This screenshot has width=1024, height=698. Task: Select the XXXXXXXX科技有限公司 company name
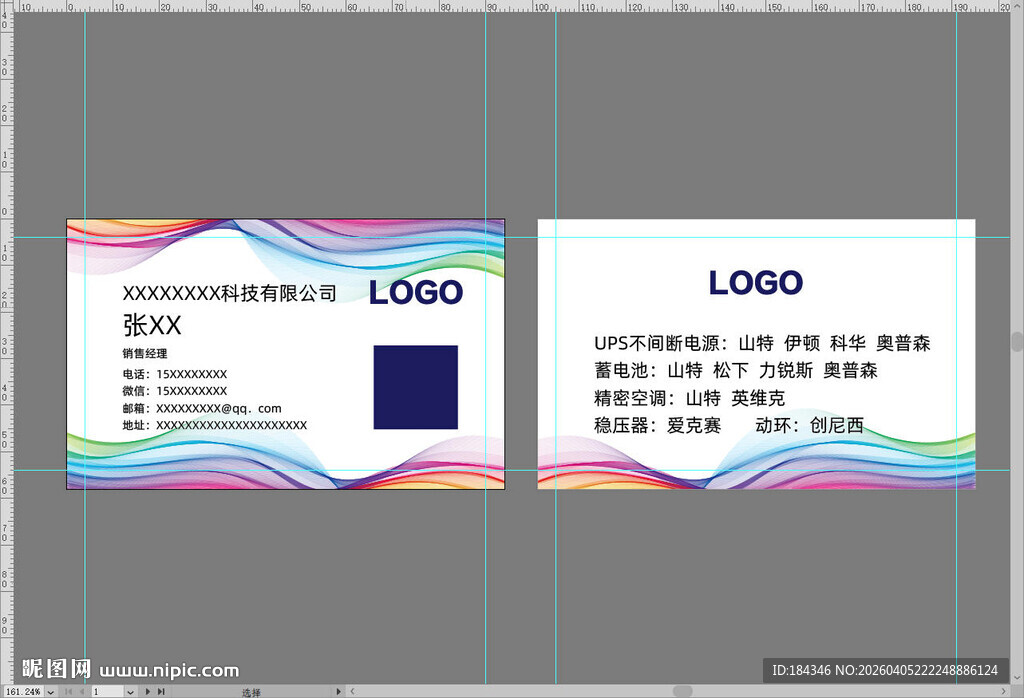229,293
